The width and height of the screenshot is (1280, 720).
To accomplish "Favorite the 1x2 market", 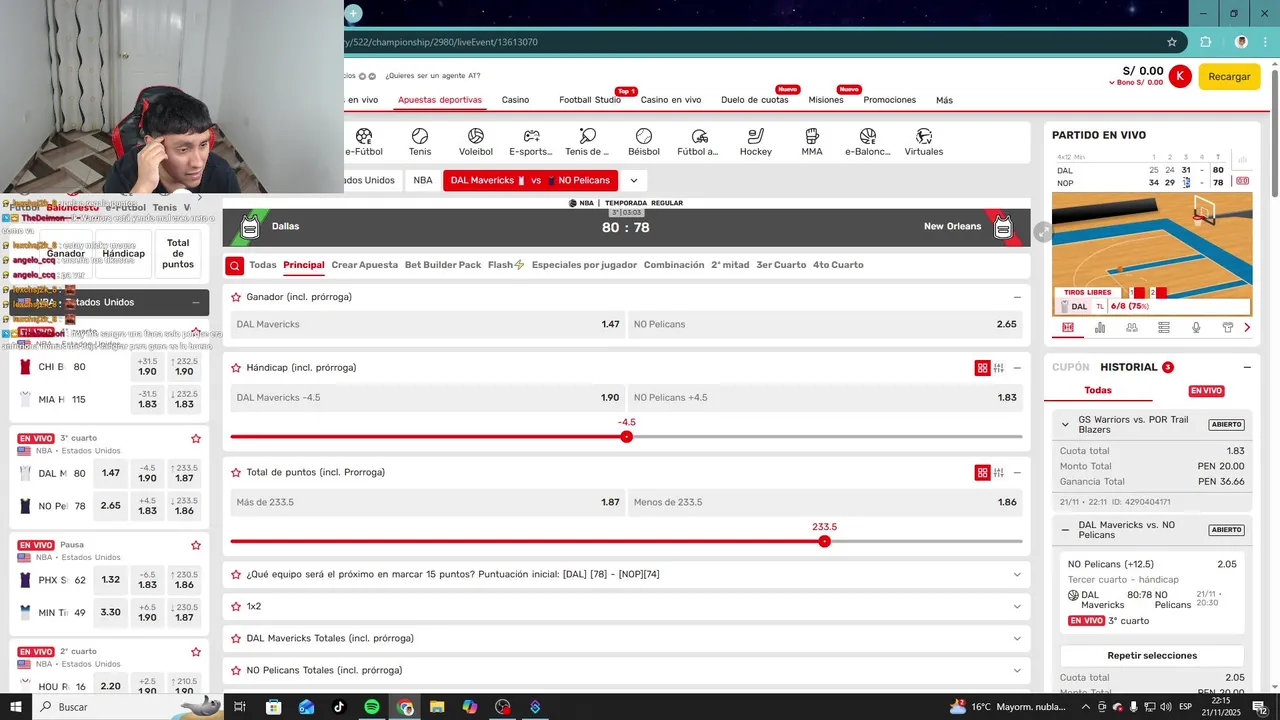I will pyautogui.click(x=236, y=607).
